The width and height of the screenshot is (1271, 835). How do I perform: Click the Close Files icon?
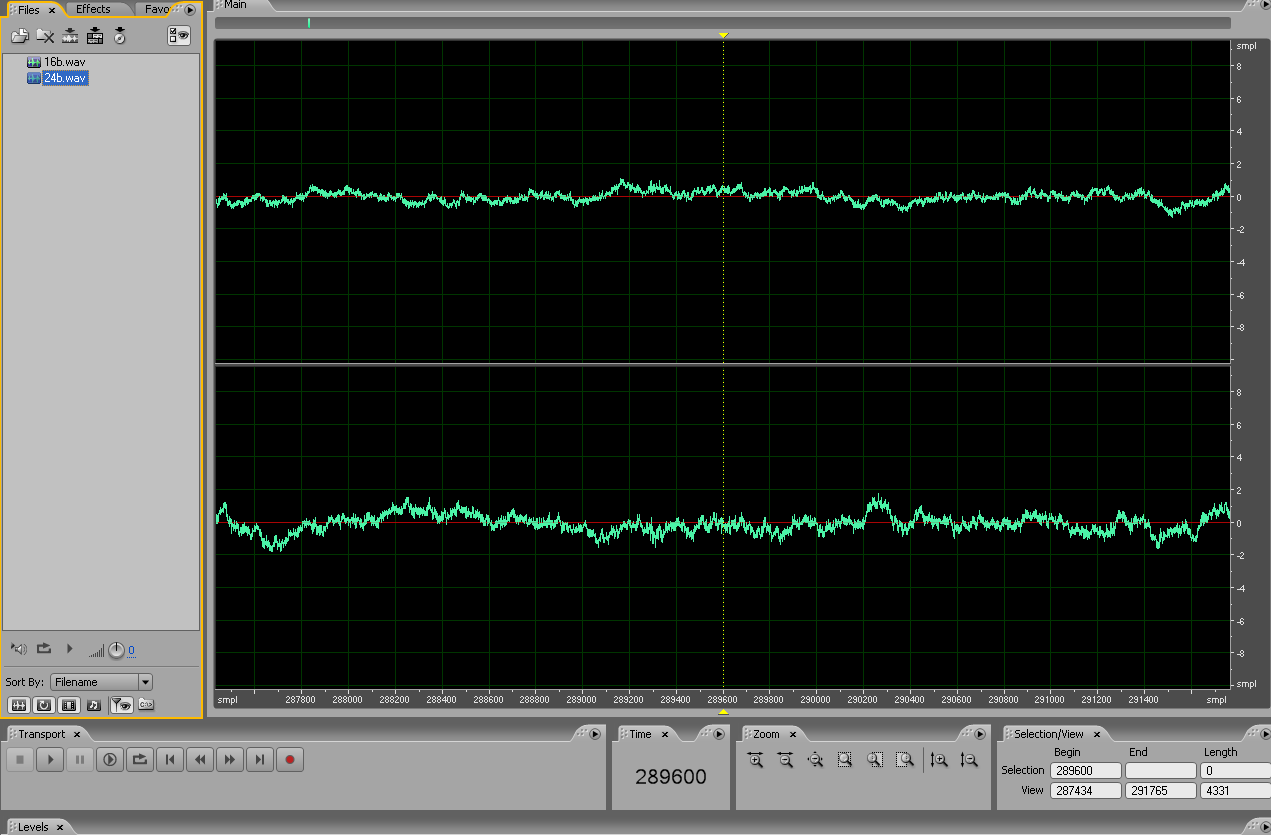(45, 36)
